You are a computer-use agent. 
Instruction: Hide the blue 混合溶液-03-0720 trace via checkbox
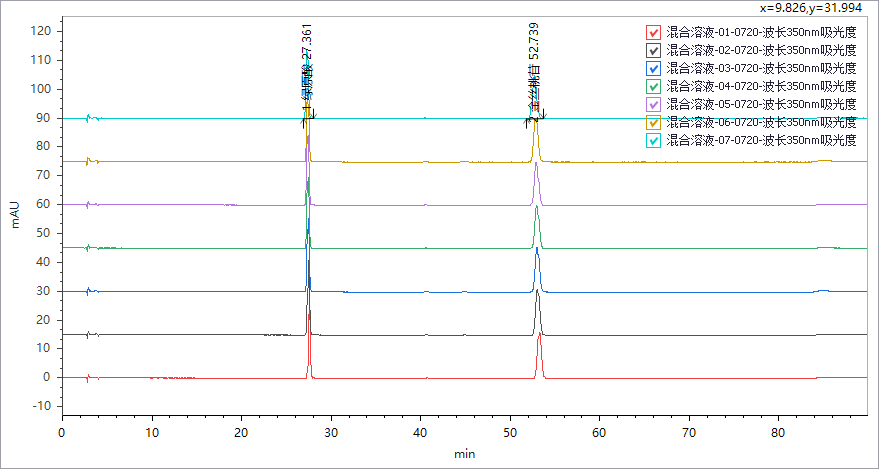point(653,68)
